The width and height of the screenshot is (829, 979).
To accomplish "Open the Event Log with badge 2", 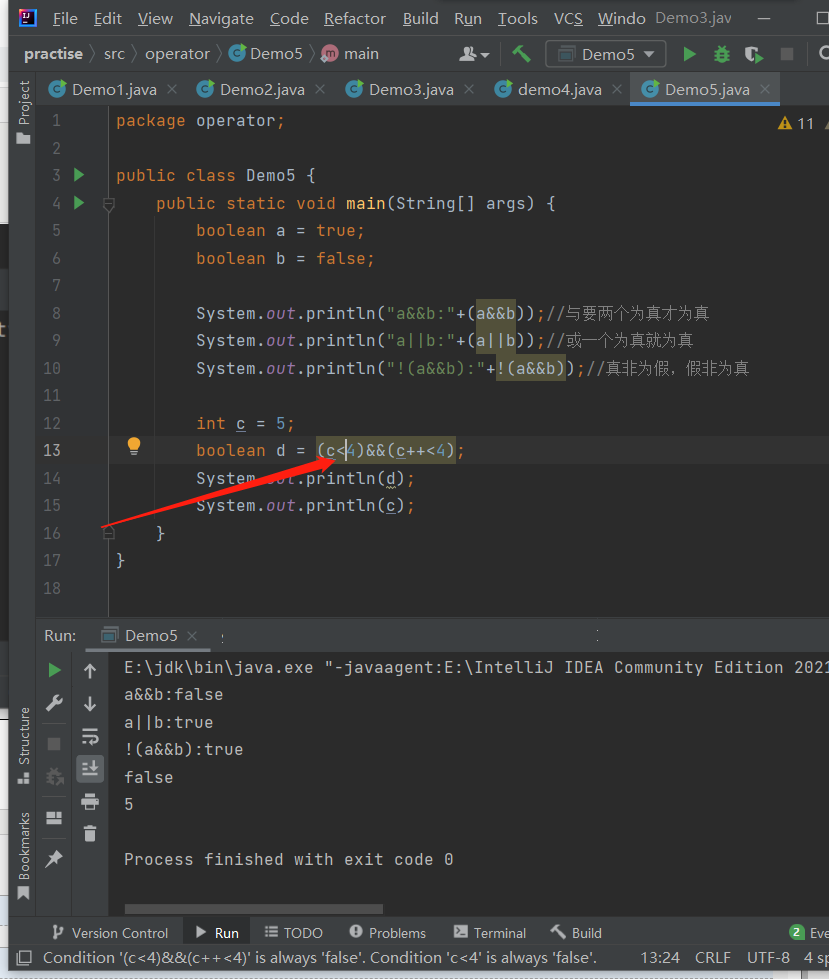I will 808,933.
